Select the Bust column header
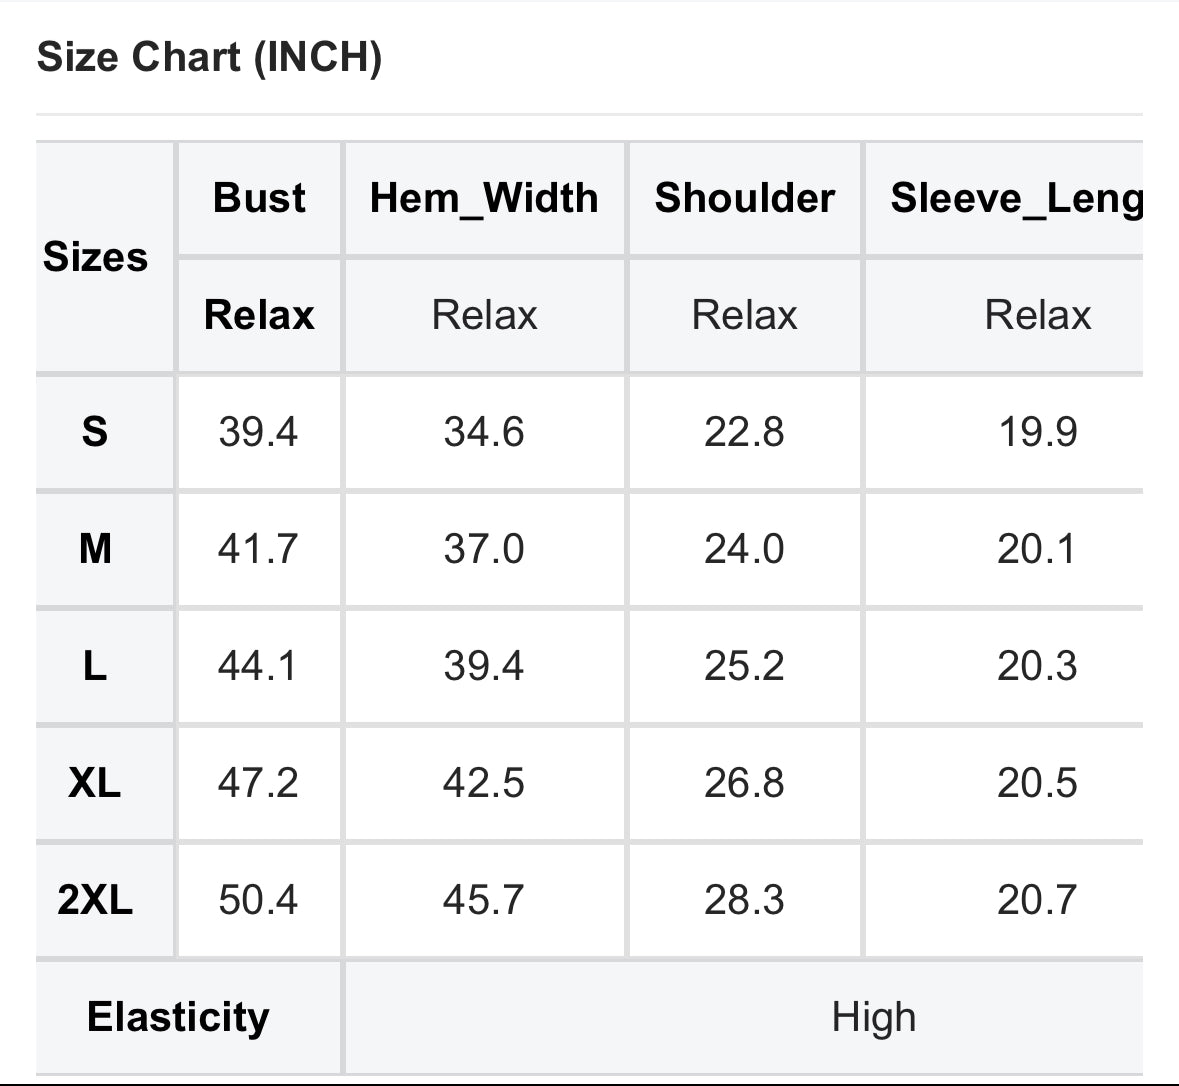This screenshot has height=1086, width=1179. coord(259,198)
